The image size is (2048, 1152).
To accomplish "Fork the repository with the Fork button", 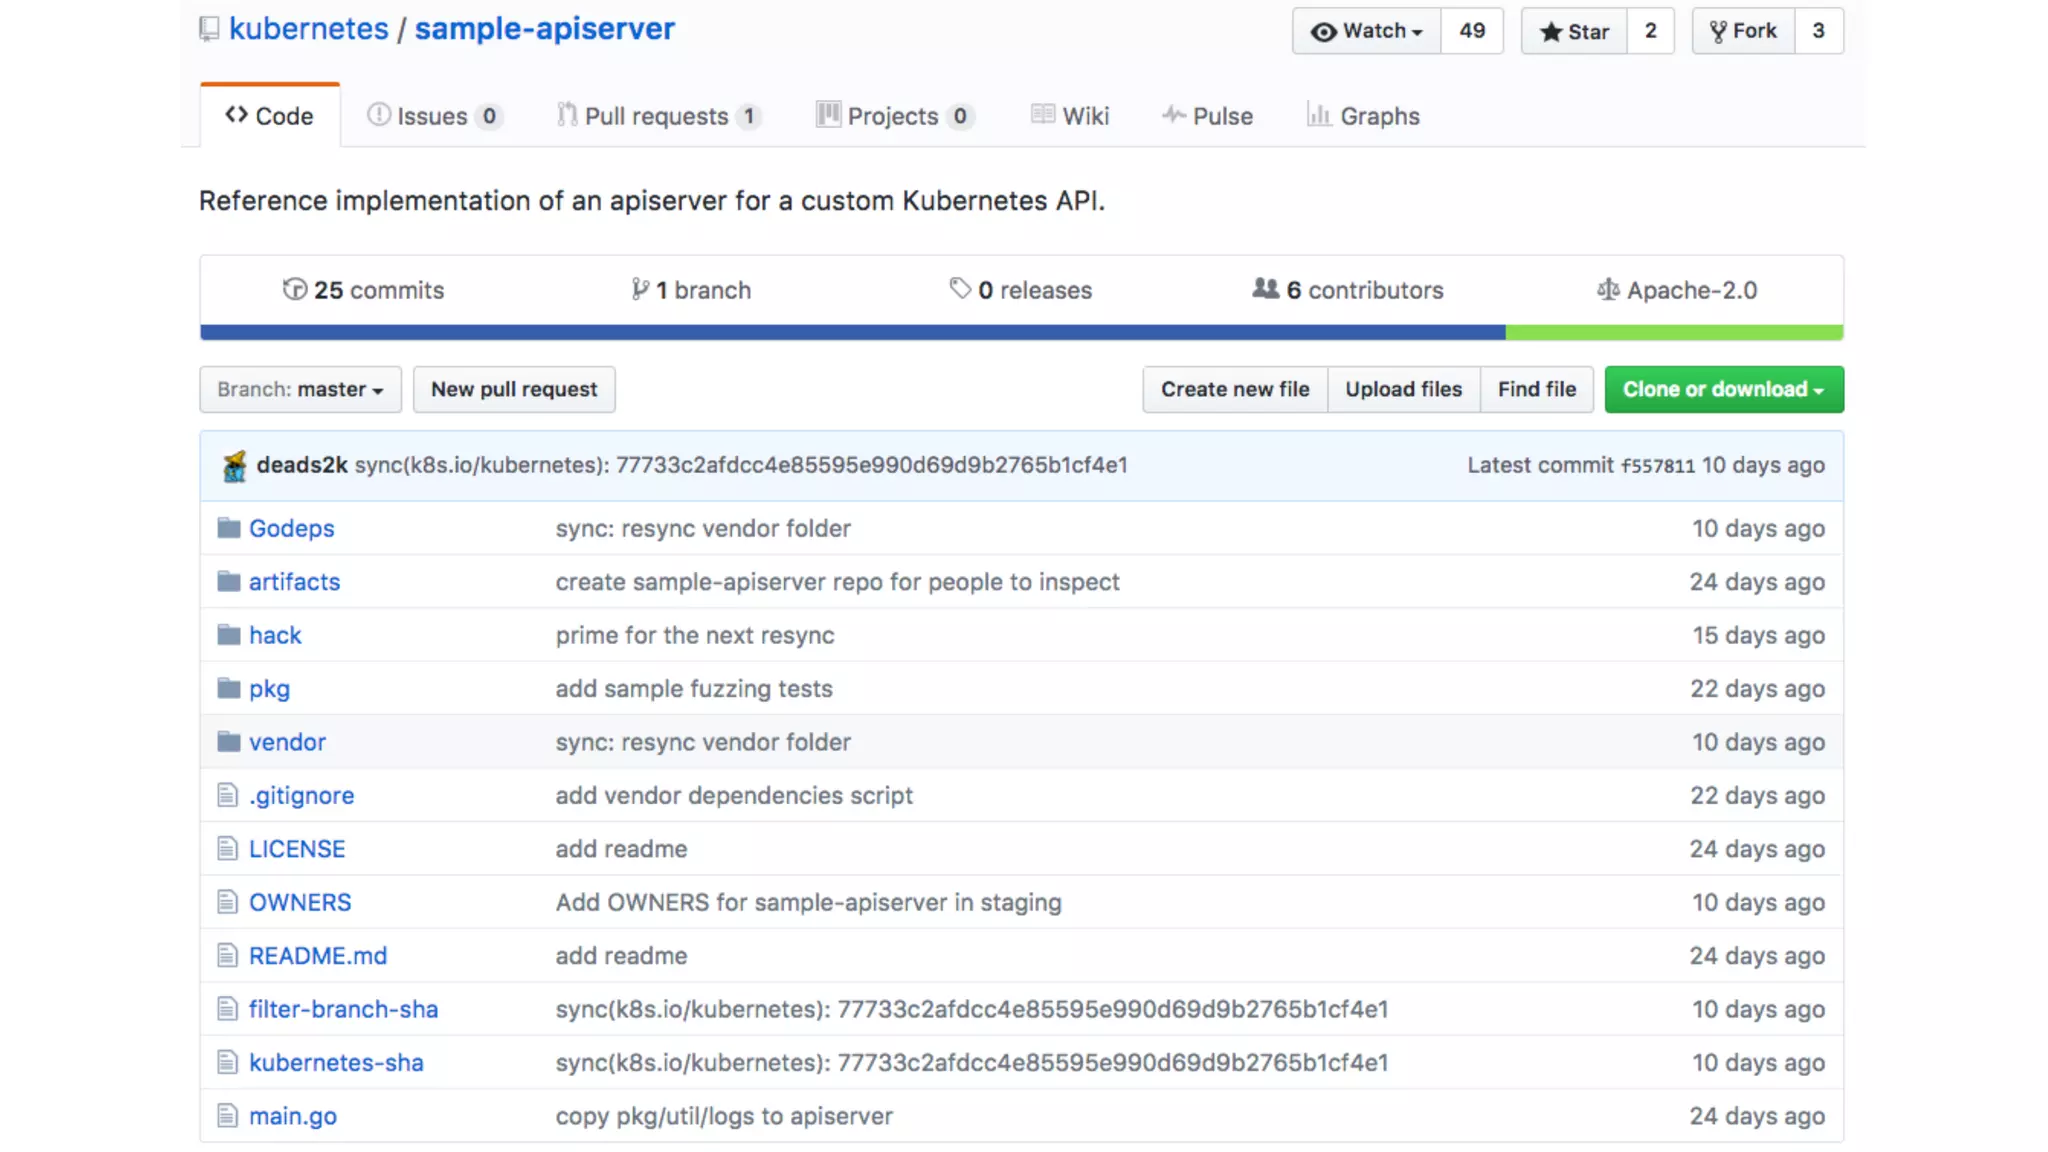I will click(1743, 31).
